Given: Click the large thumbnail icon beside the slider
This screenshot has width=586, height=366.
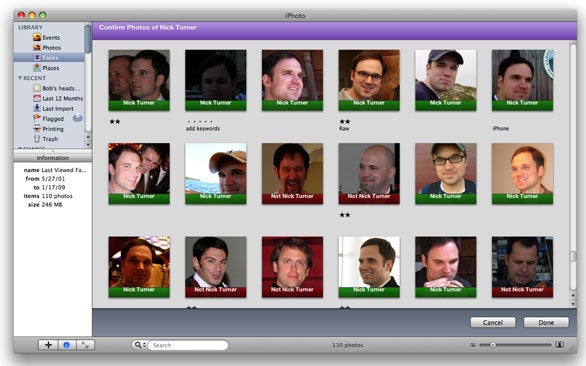Looking at the screenshot, I should pyautogui.click(x=559, y=345).
